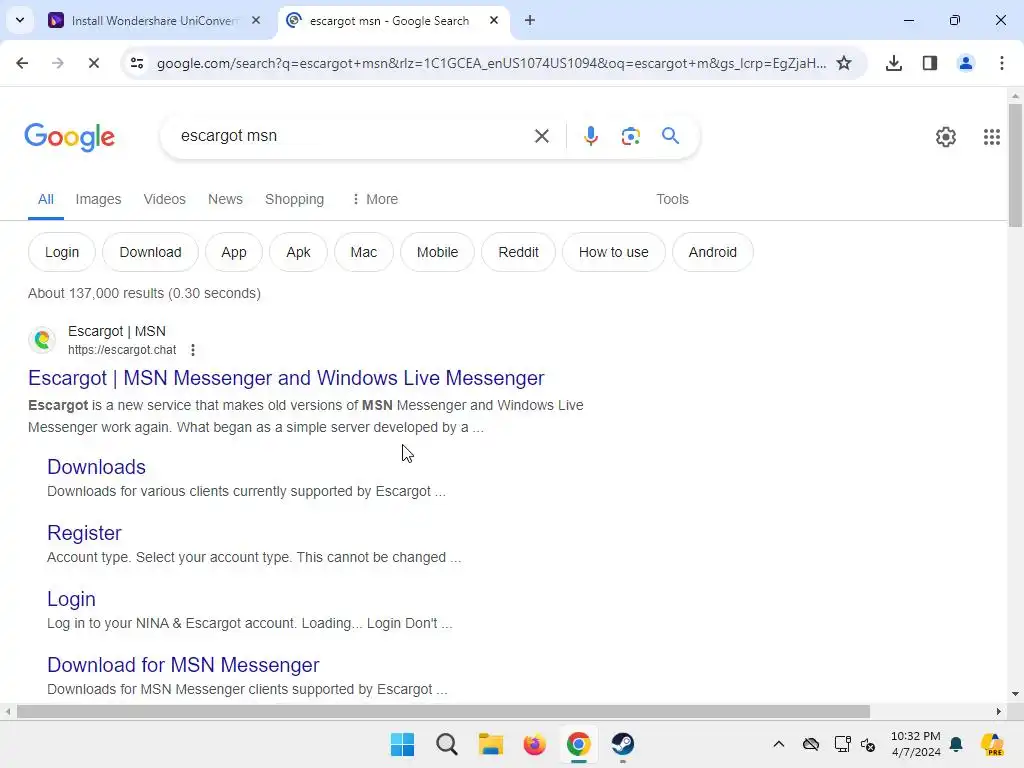This screenshot has width=1024, height=768.
Task: Apply the How to use chip
Action: (614, 252)
